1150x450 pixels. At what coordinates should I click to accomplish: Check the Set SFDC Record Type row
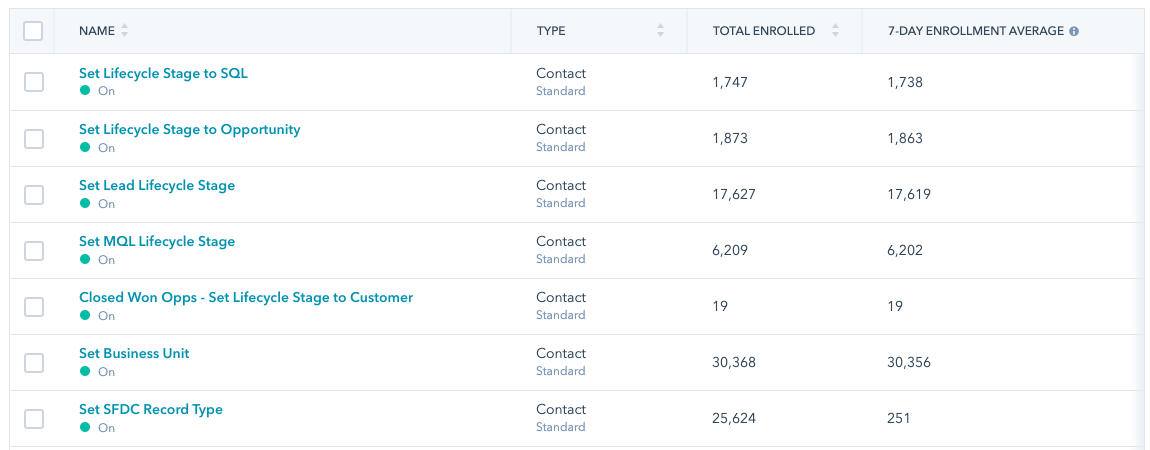click(34, 418)
